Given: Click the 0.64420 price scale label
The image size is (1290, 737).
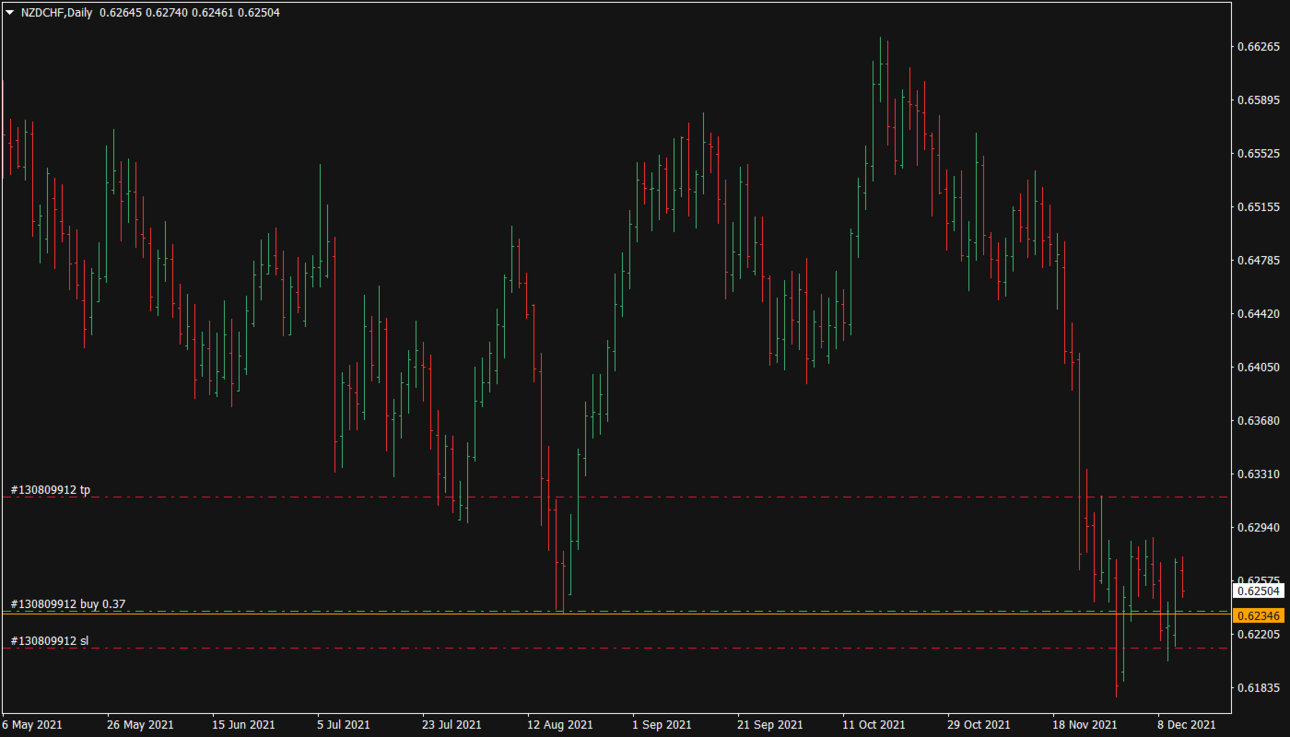Looking at the screenshot, I should coord(1259,314).
